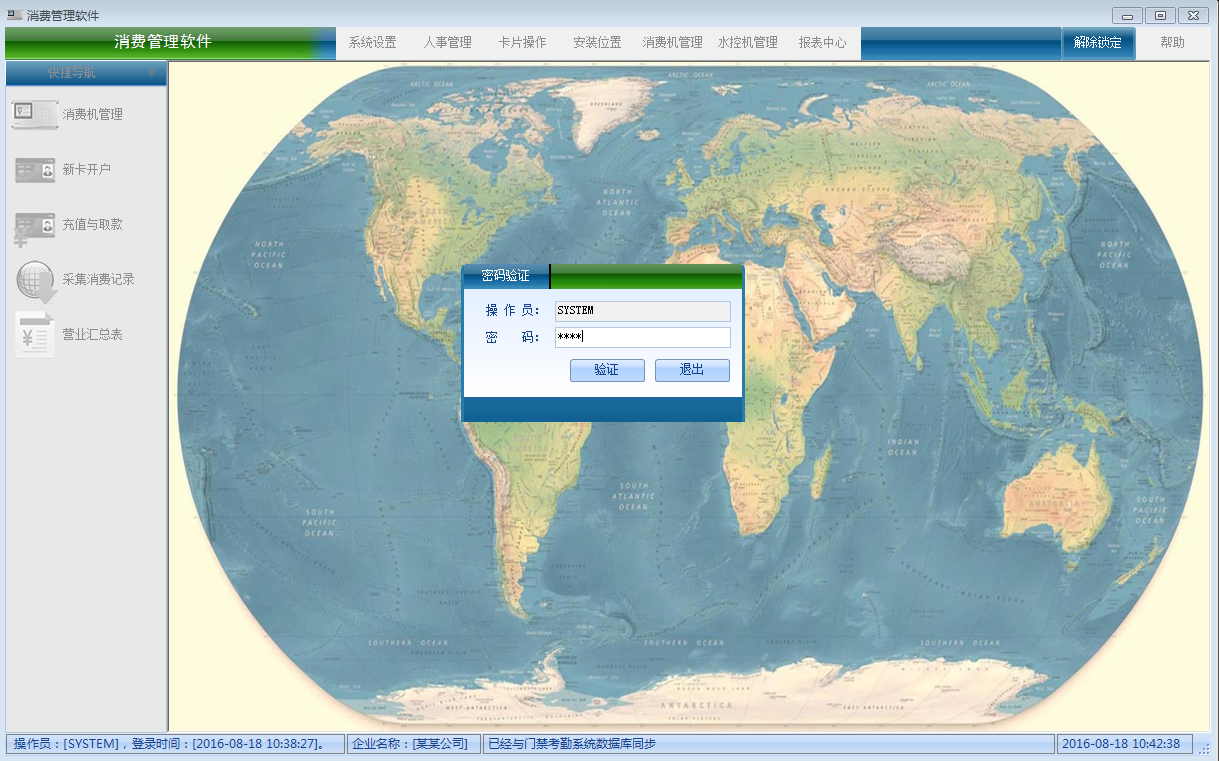The width and height of the screenshot is (1219, 761).
Task: Open 充值与取款 sidebar icon
Action: [34, 227]
